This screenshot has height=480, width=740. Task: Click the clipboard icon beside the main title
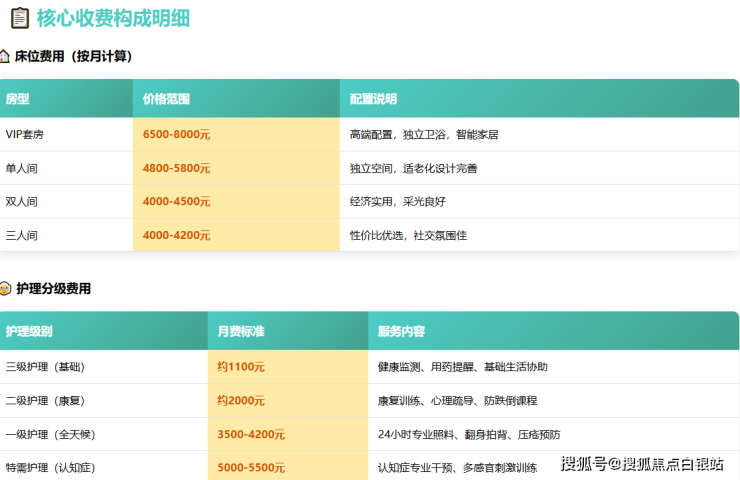click(19, 18)
